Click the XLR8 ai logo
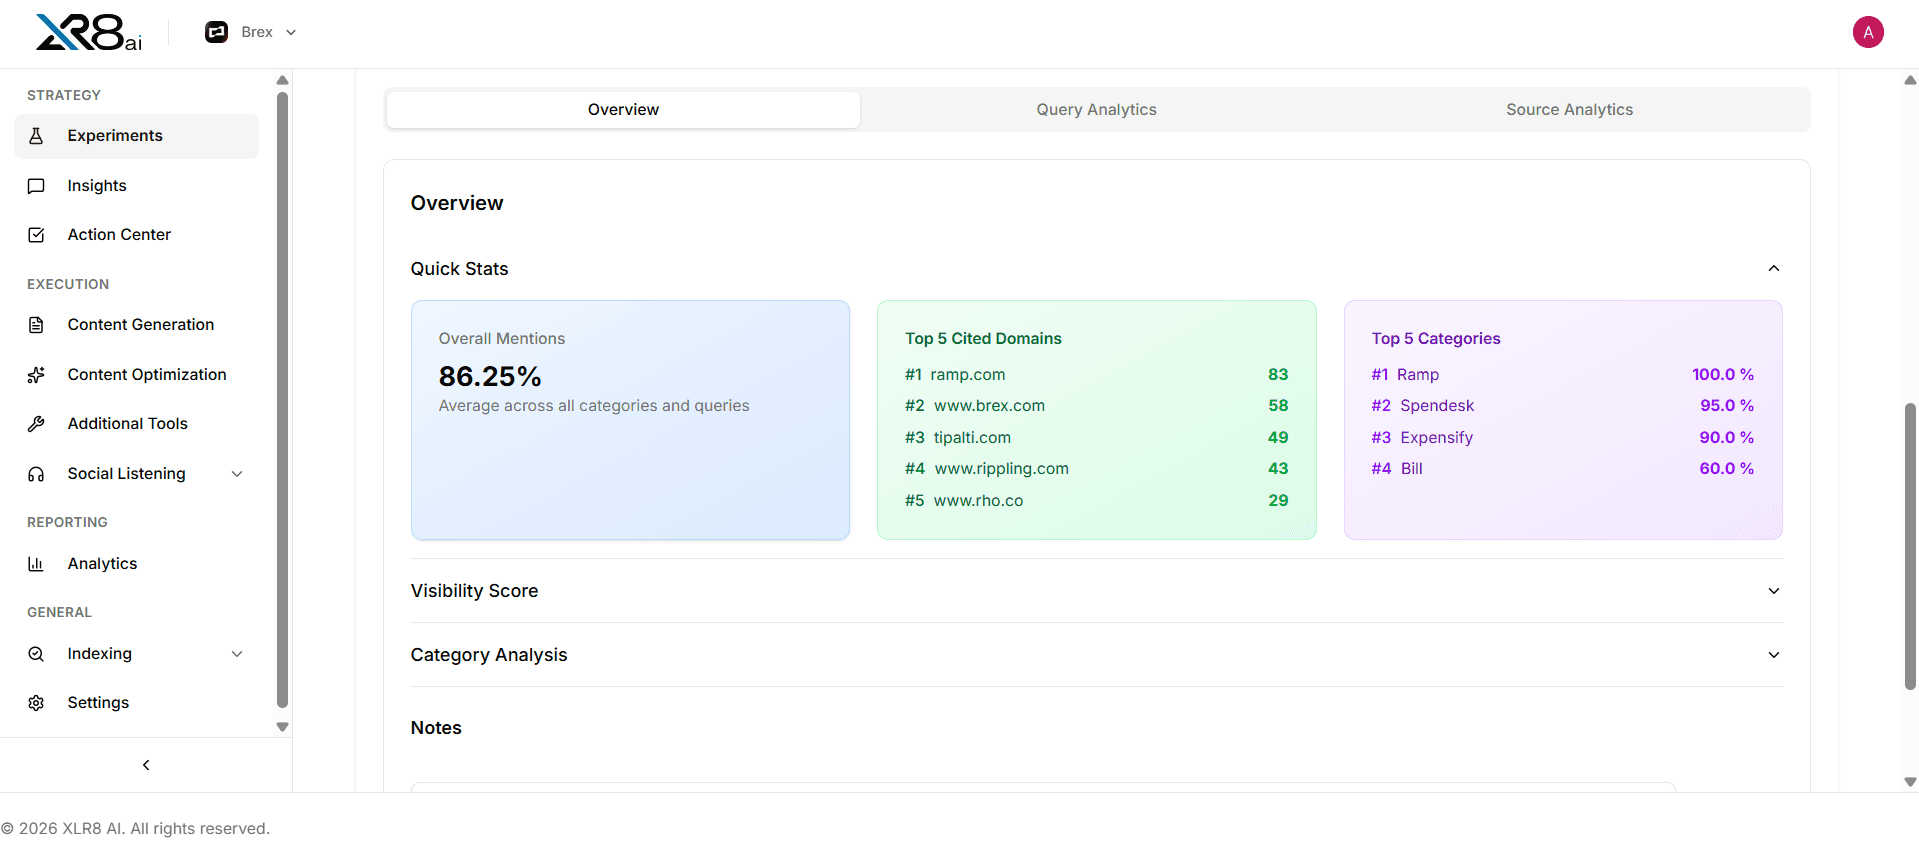 [x=89, y=33]
